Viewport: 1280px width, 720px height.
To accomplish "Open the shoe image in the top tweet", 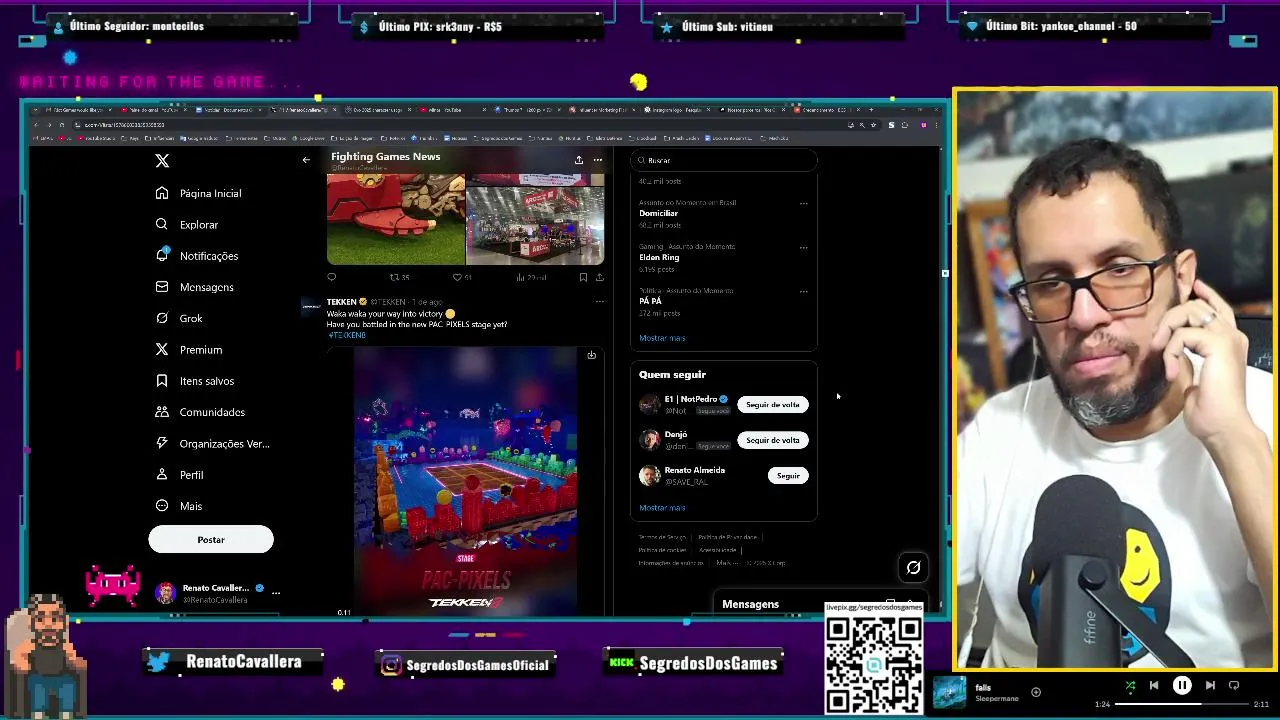I will [x=396, y=218].
